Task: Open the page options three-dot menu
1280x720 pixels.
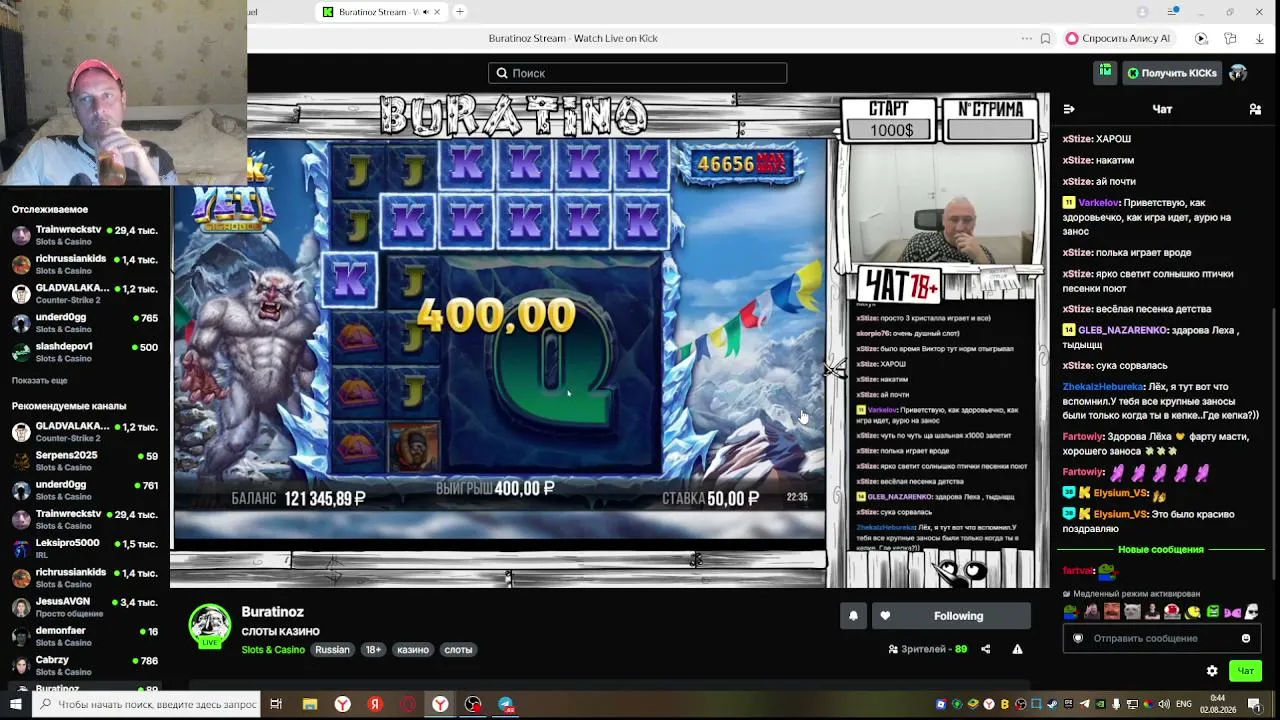Action: pos(1026,39)
